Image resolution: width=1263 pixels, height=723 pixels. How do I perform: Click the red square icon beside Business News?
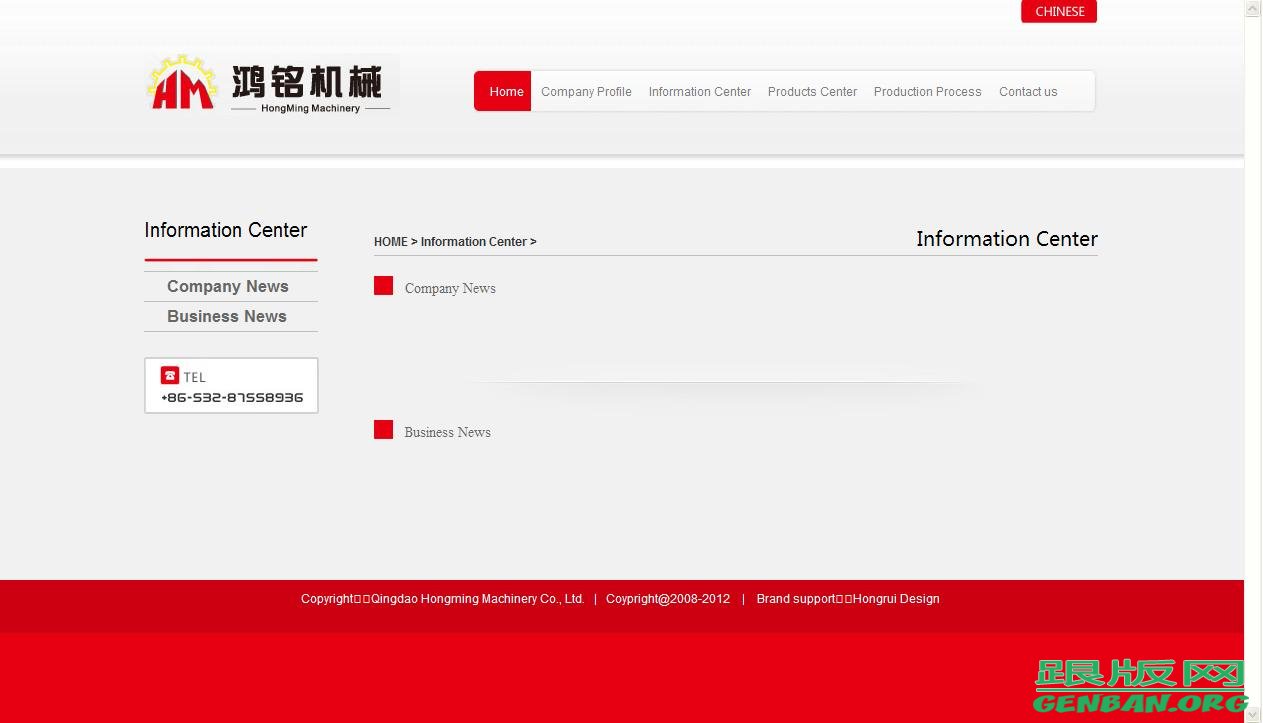(383, 429)
